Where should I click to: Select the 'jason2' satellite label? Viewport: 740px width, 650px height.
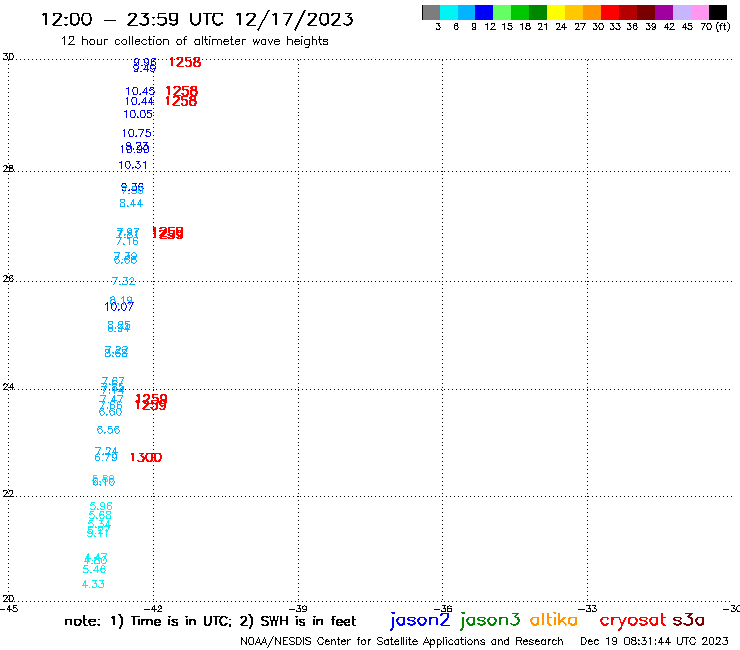click(x=420, y=620)
